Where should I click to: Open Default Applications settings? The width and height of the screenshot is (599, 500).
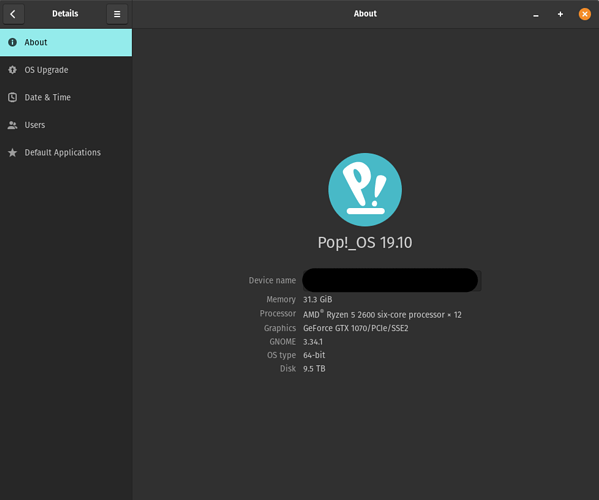[x=66, y=152]
